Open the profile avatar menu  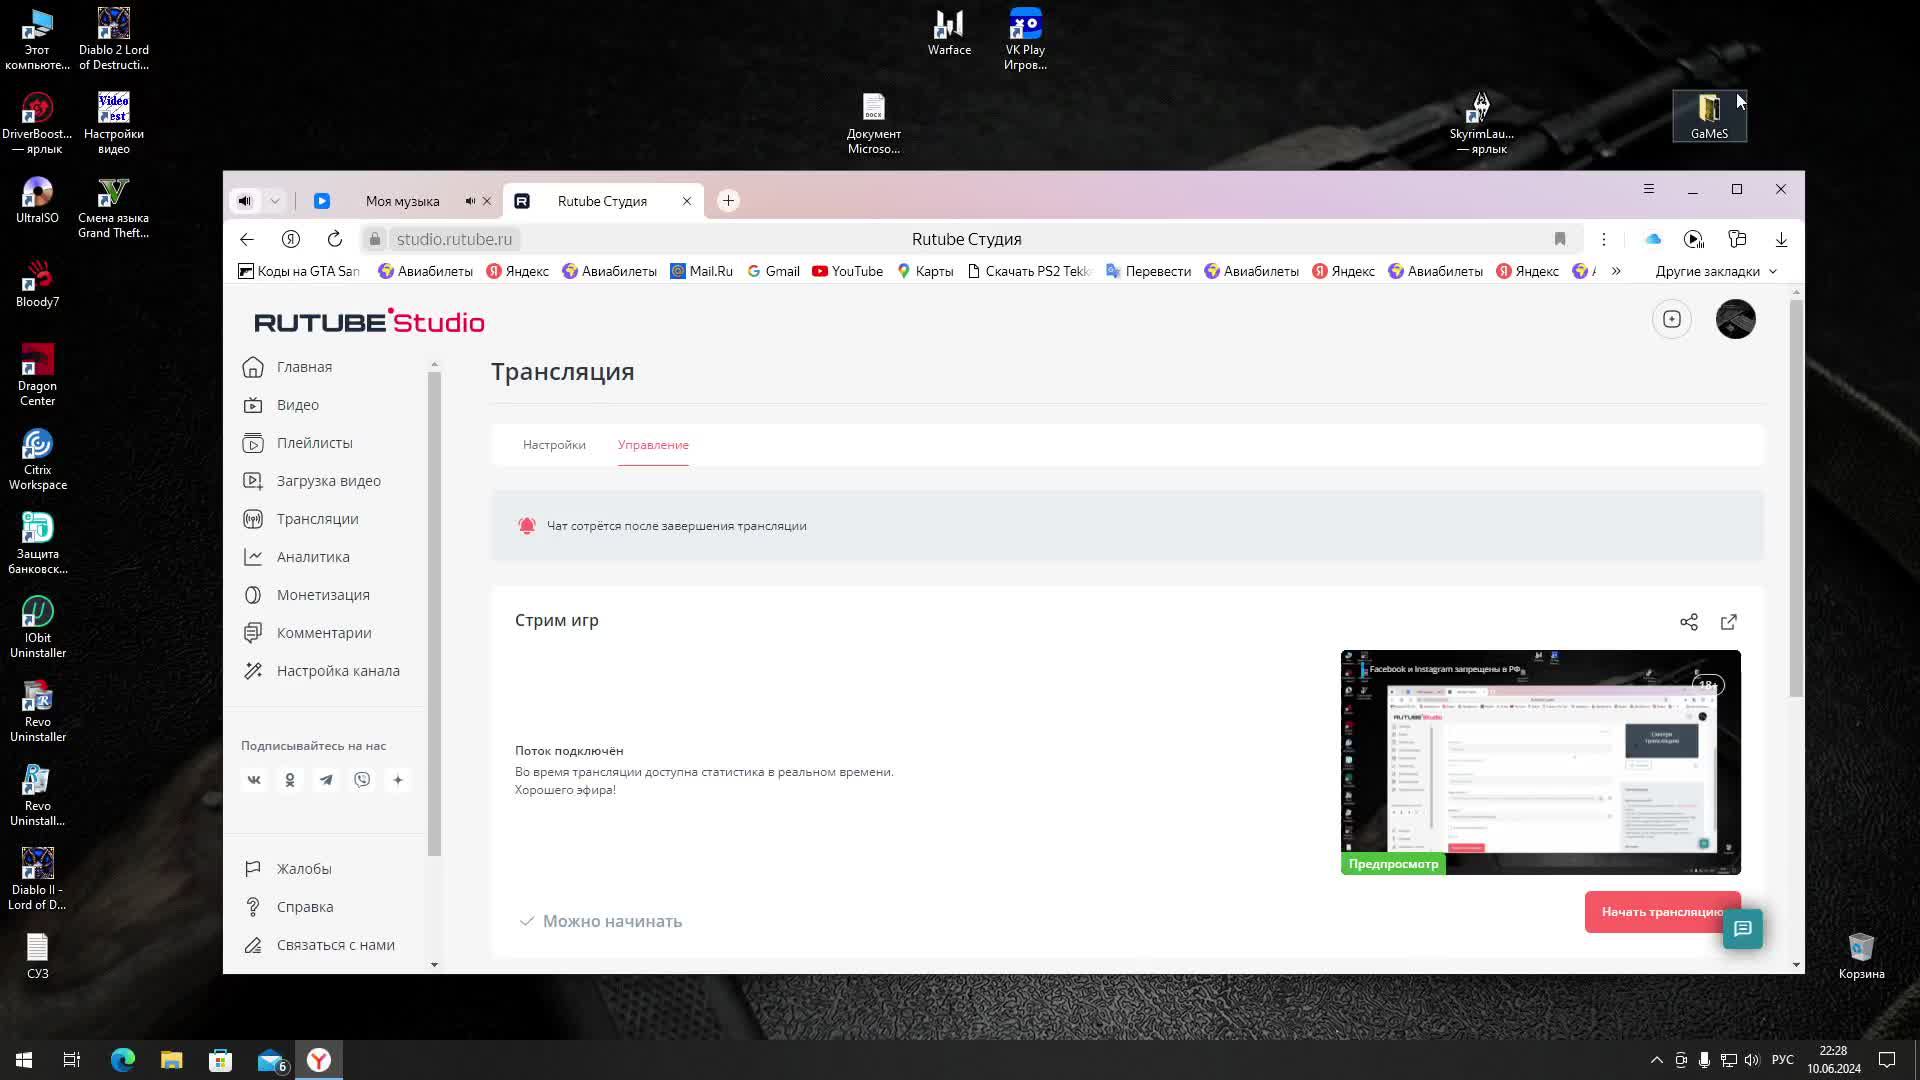point(1736,319)
